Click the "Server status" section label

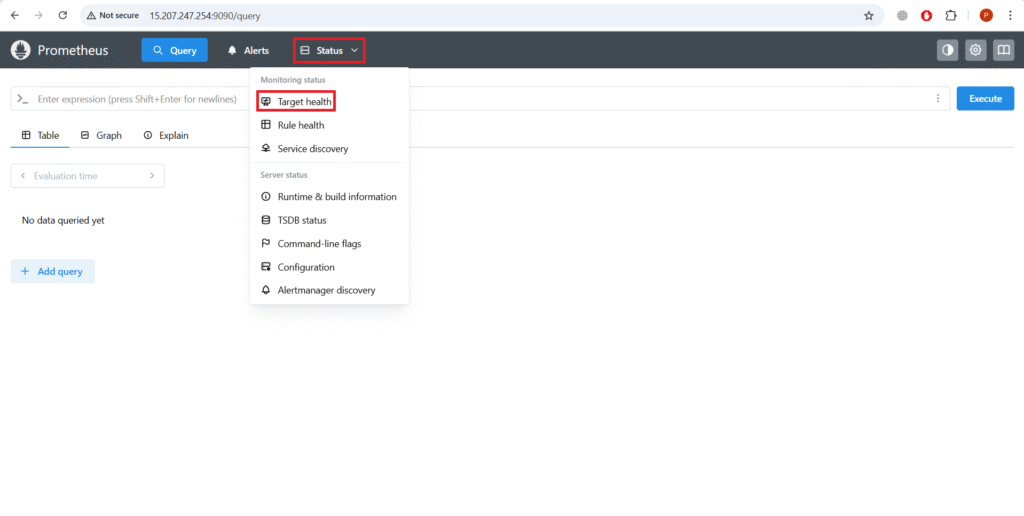coord(284,175)
